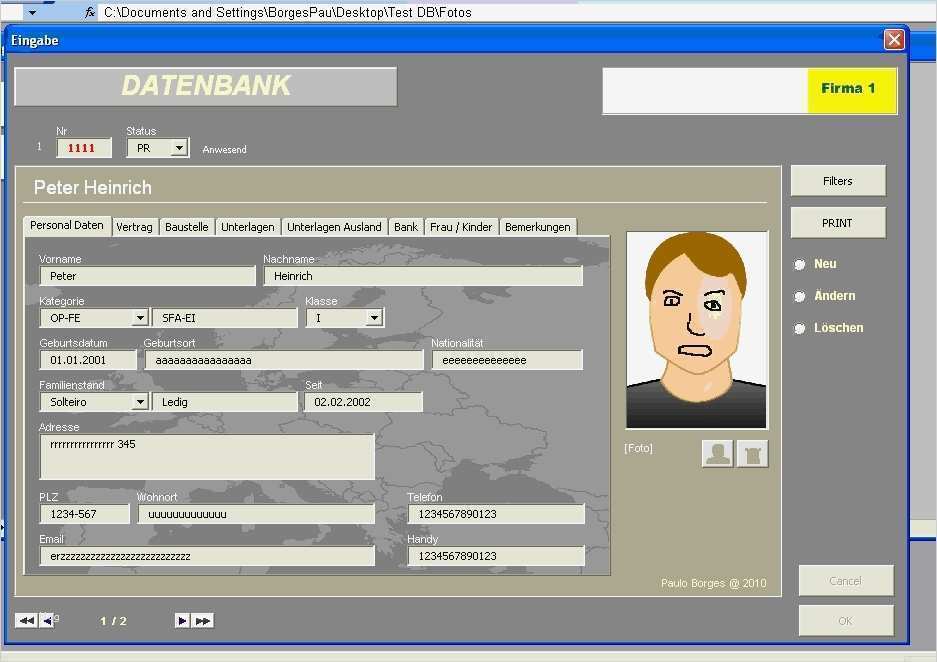The image size is (937, 662).
Task: Click the Ledig description field
Action: [x=225, y=402]
